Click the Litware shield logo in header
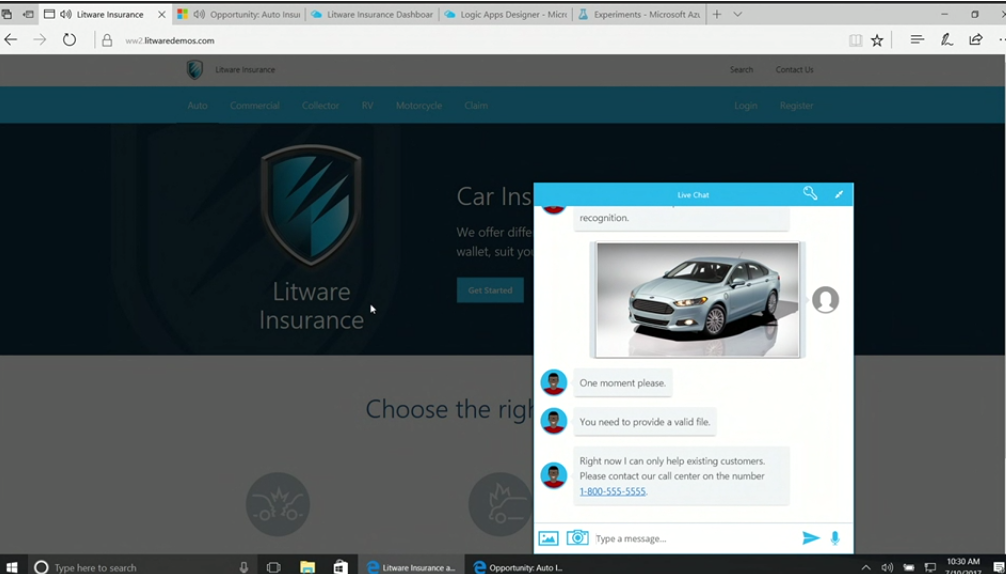The image size is (1006, 574). (x=194, y=69)
